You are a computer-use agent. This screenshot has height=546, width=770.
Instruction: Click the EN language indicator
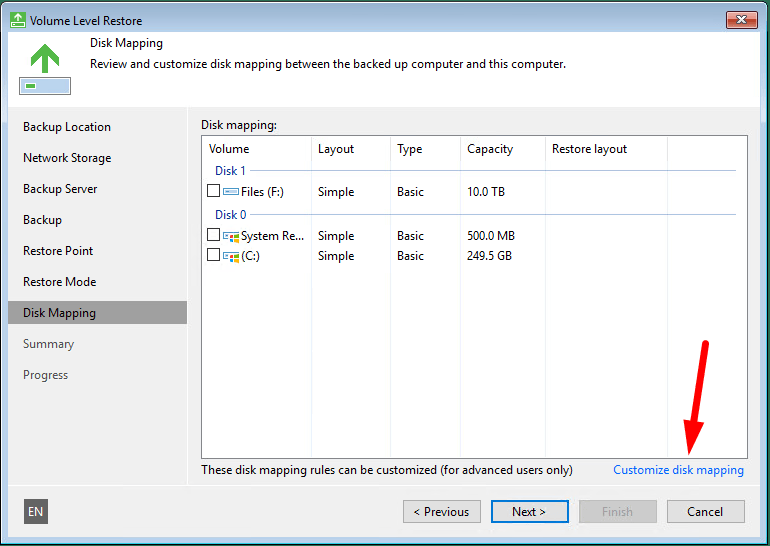point(35,512)
